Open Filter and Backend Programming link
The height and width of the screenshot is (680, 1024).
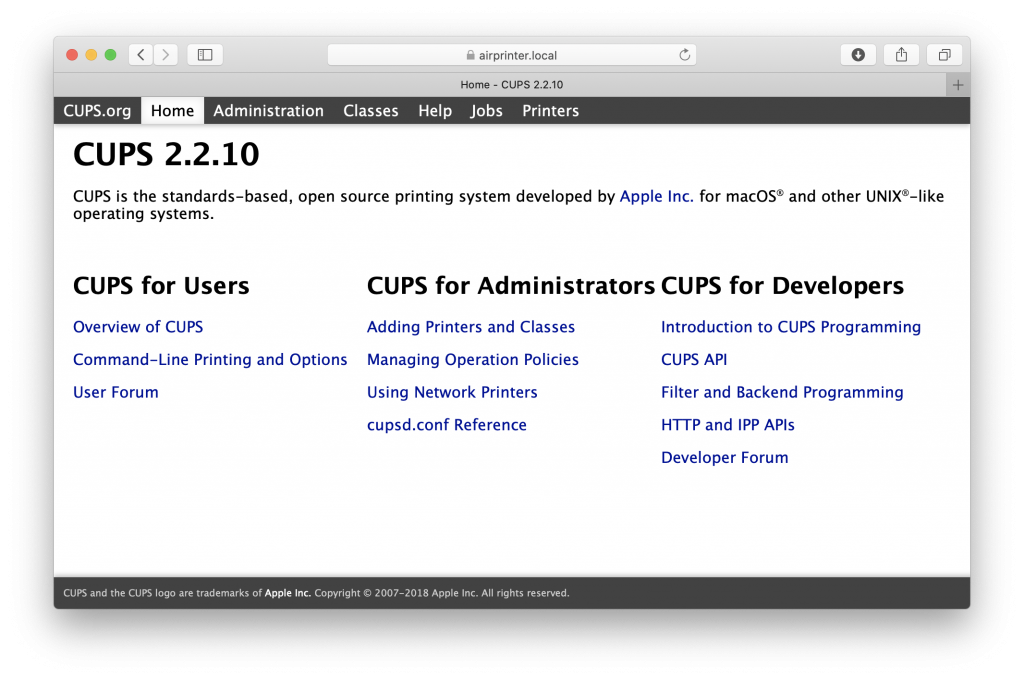coord(782,392)
